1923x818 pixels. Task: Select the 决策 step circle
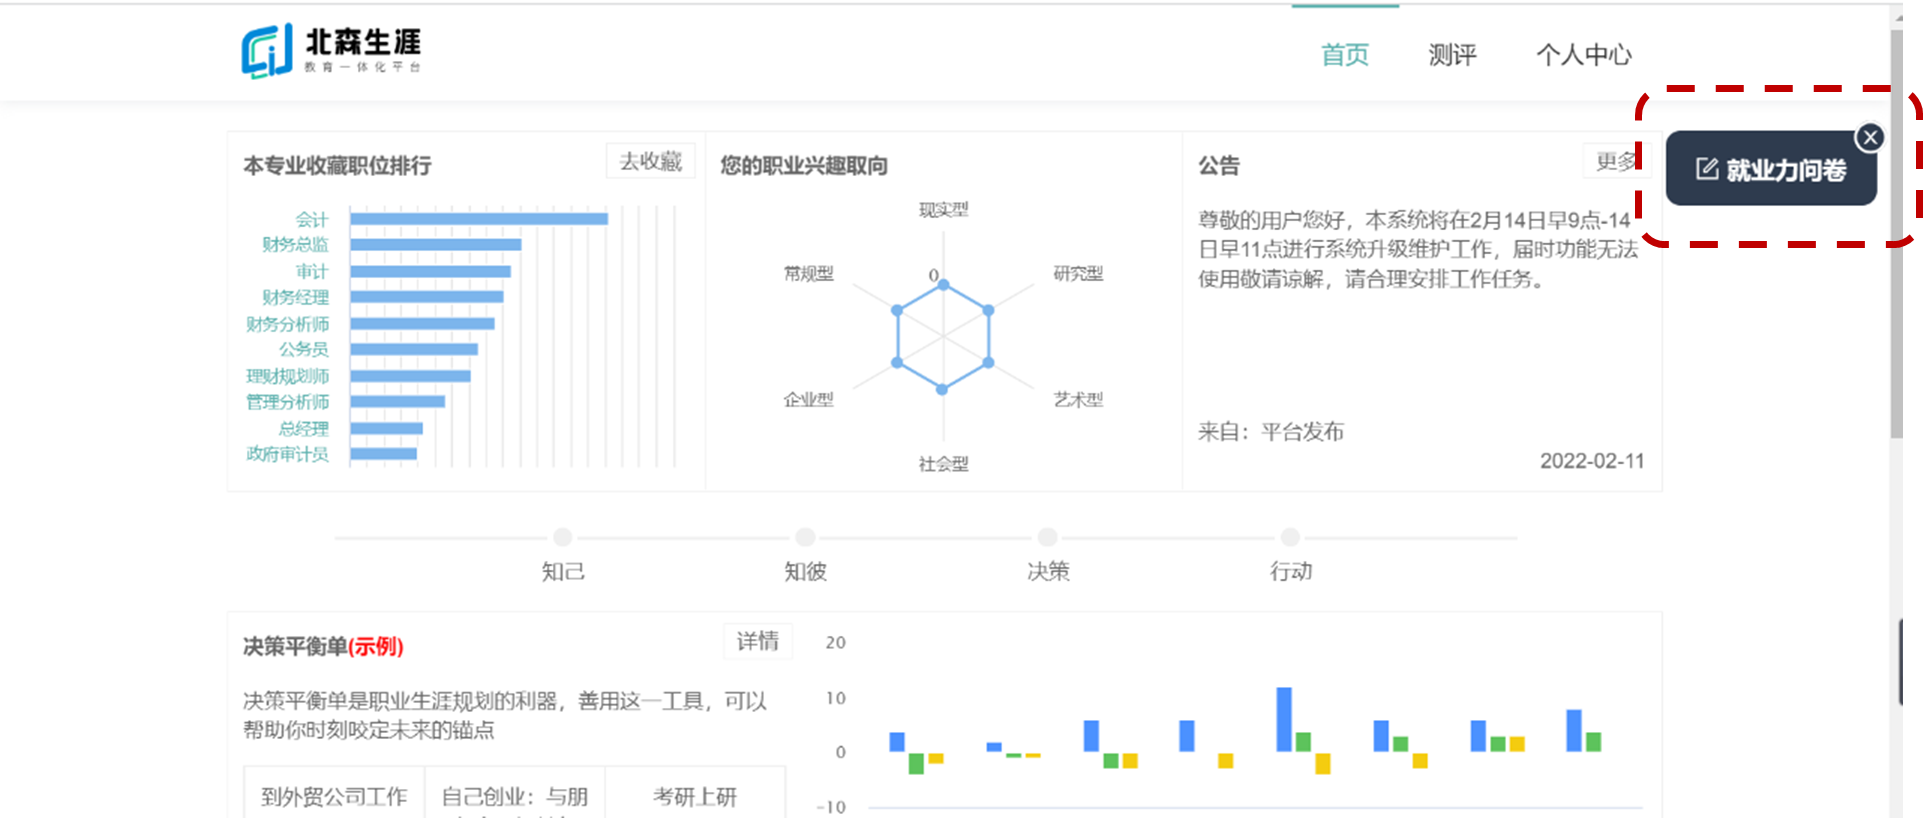[1047, 537]
